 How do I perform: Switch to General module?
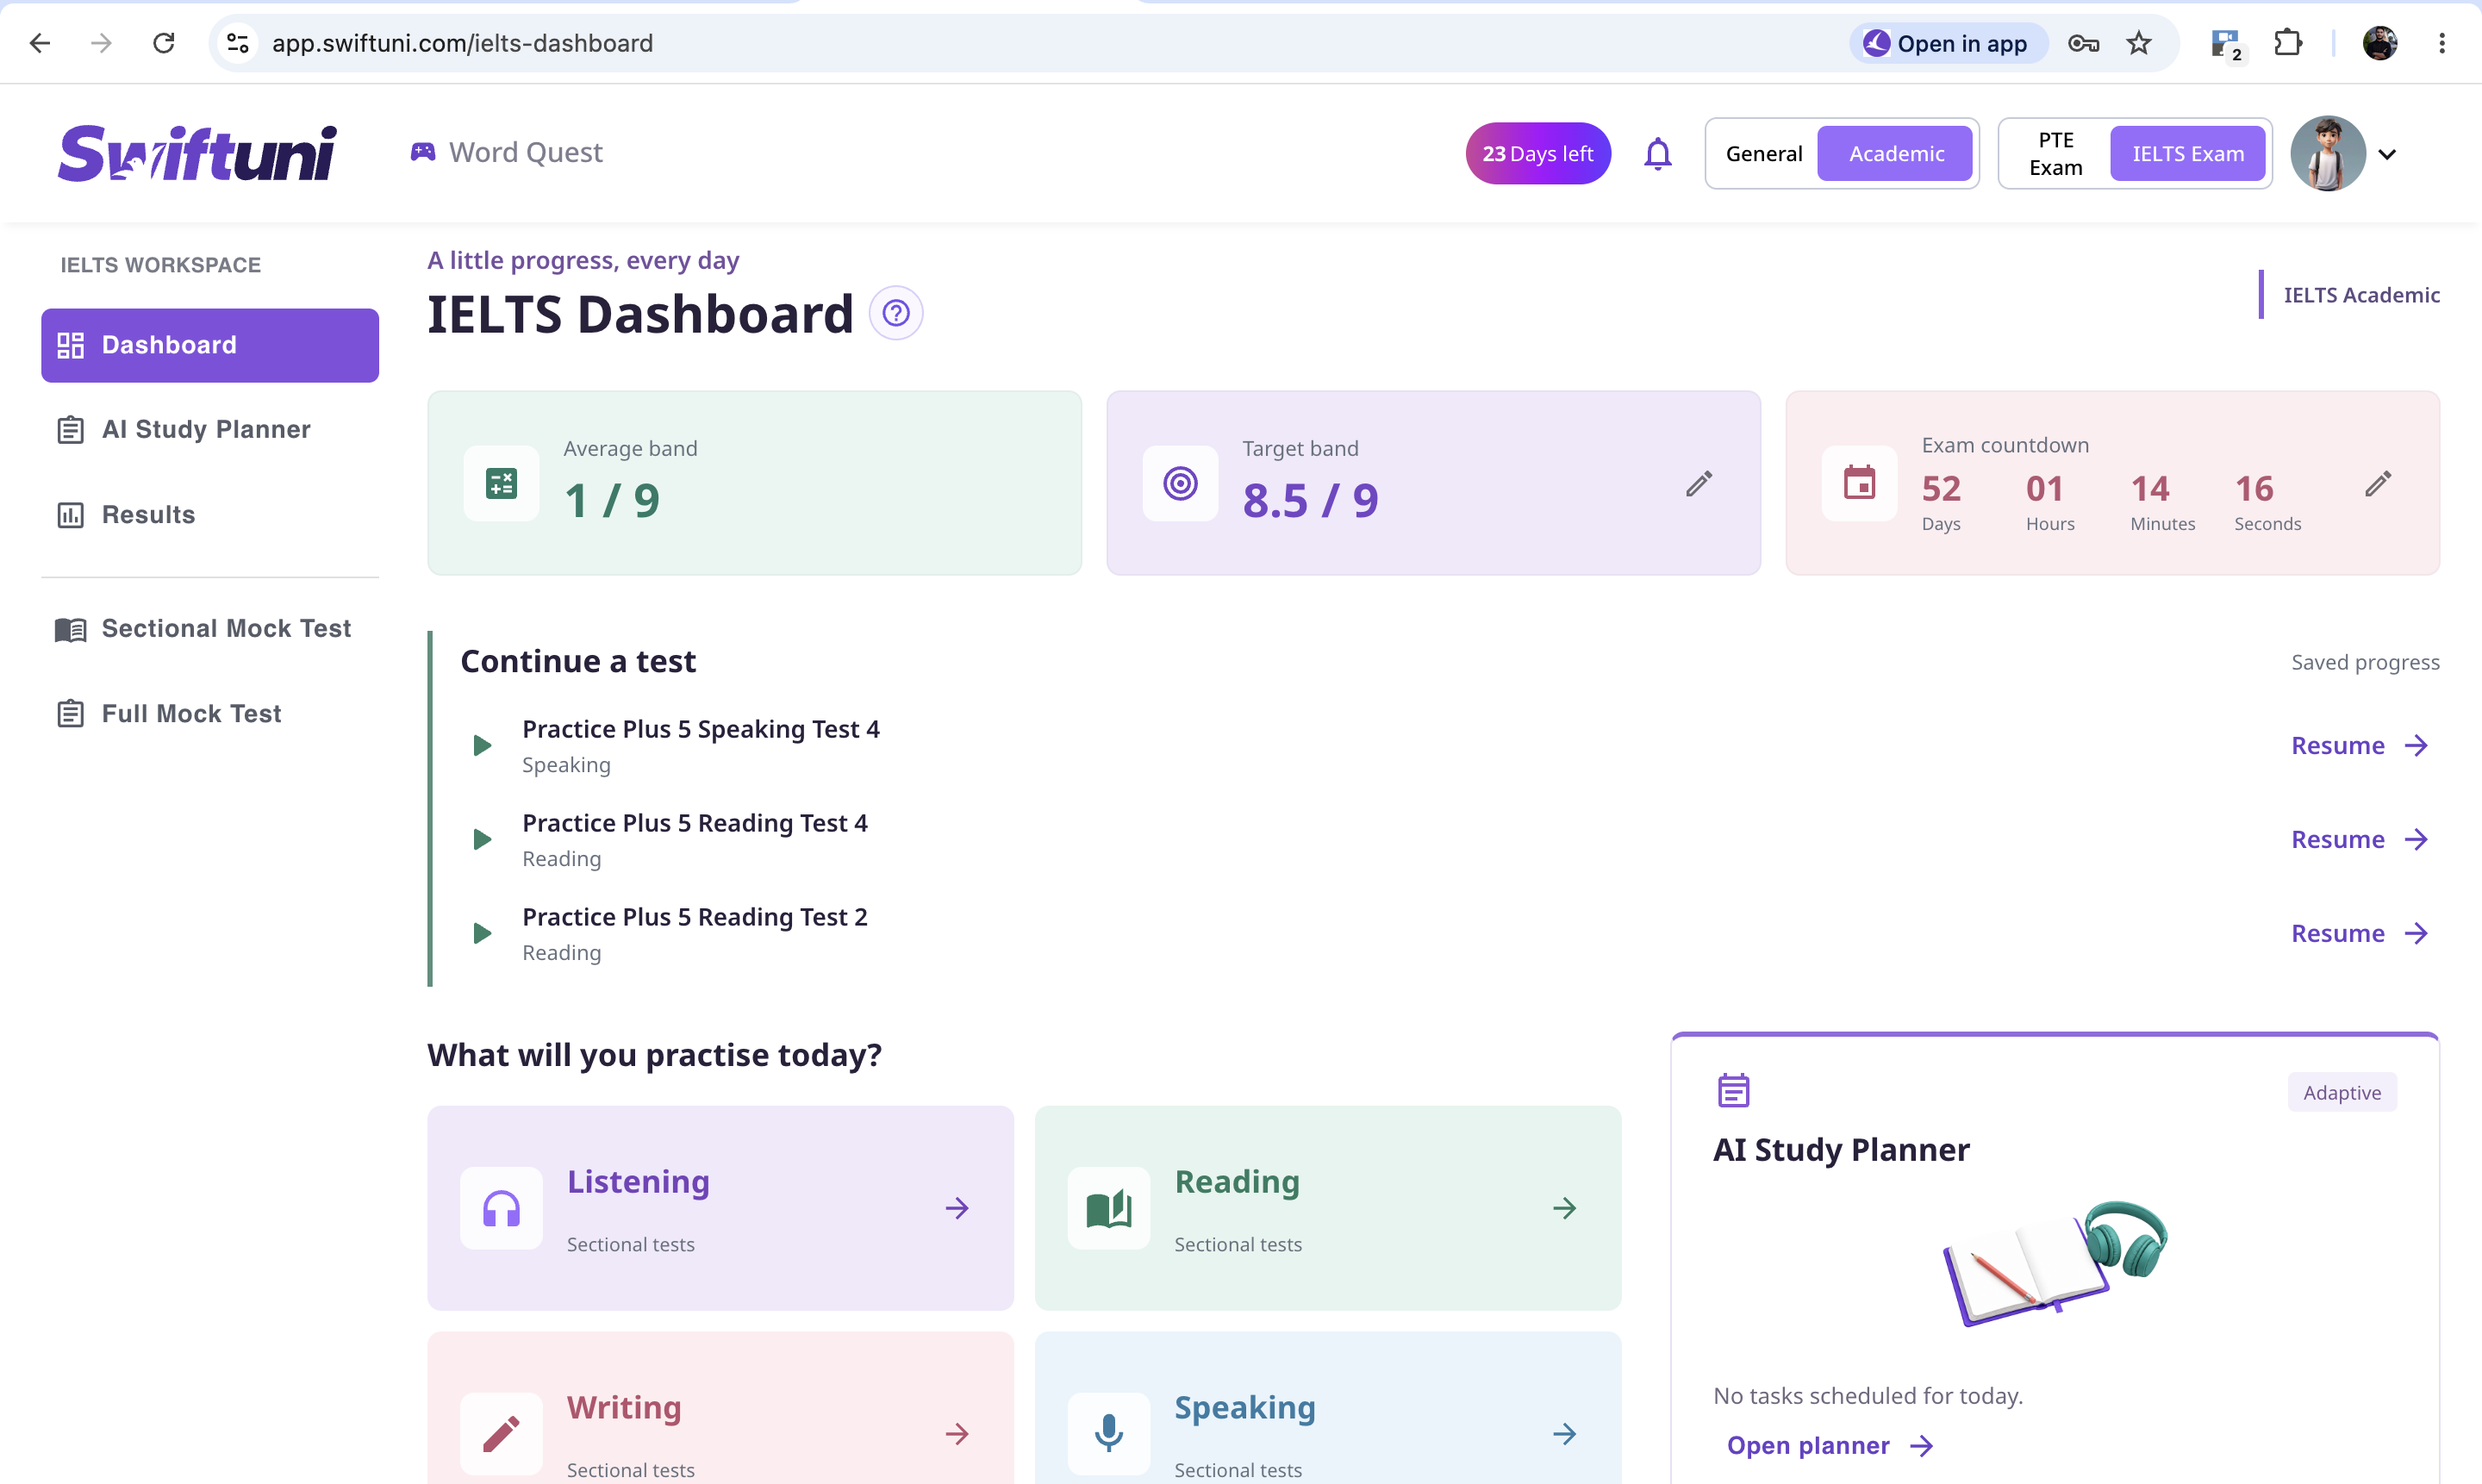(1764, 154)
